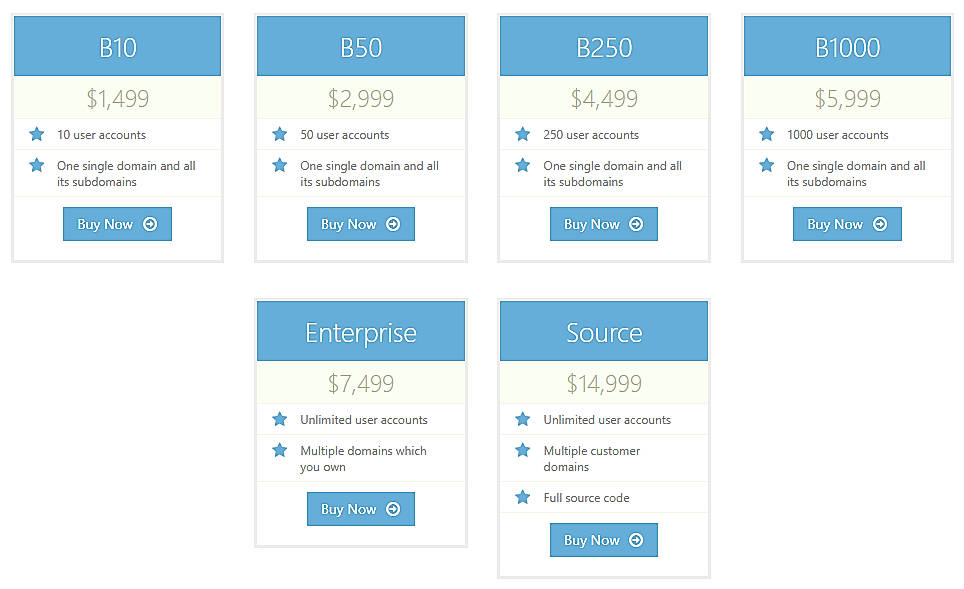Click the star icon beside 10 user accounts
This screenshot has width=964, height=589.
[36, 133]
